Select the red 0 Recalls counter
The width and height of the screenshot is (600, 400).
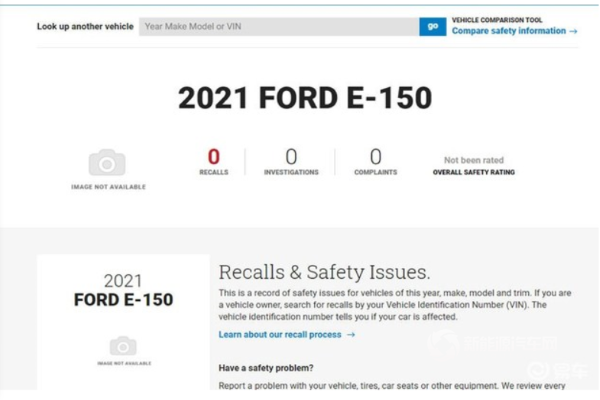(x=214, y=162)
